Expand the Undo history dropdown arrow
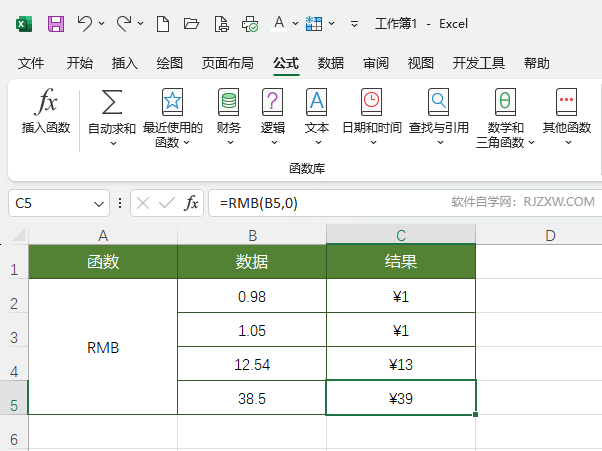Image resolution: width=602 pixels, height=451 pixels. (x=101, y=24)
